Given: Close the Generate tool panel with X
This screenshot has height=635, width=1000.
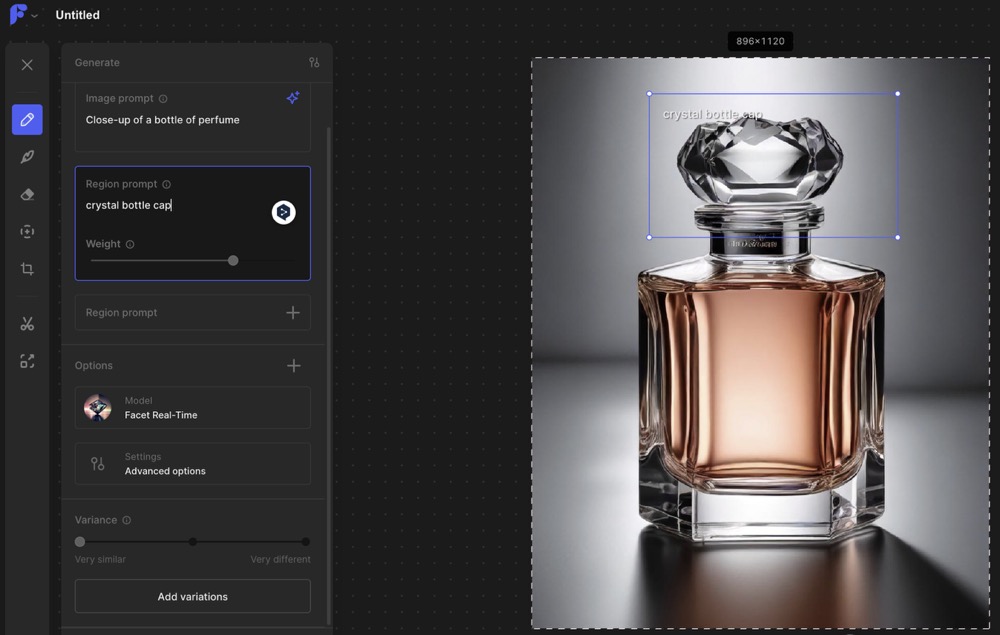Looking at the screenshot, I should [x=27, y=65].
